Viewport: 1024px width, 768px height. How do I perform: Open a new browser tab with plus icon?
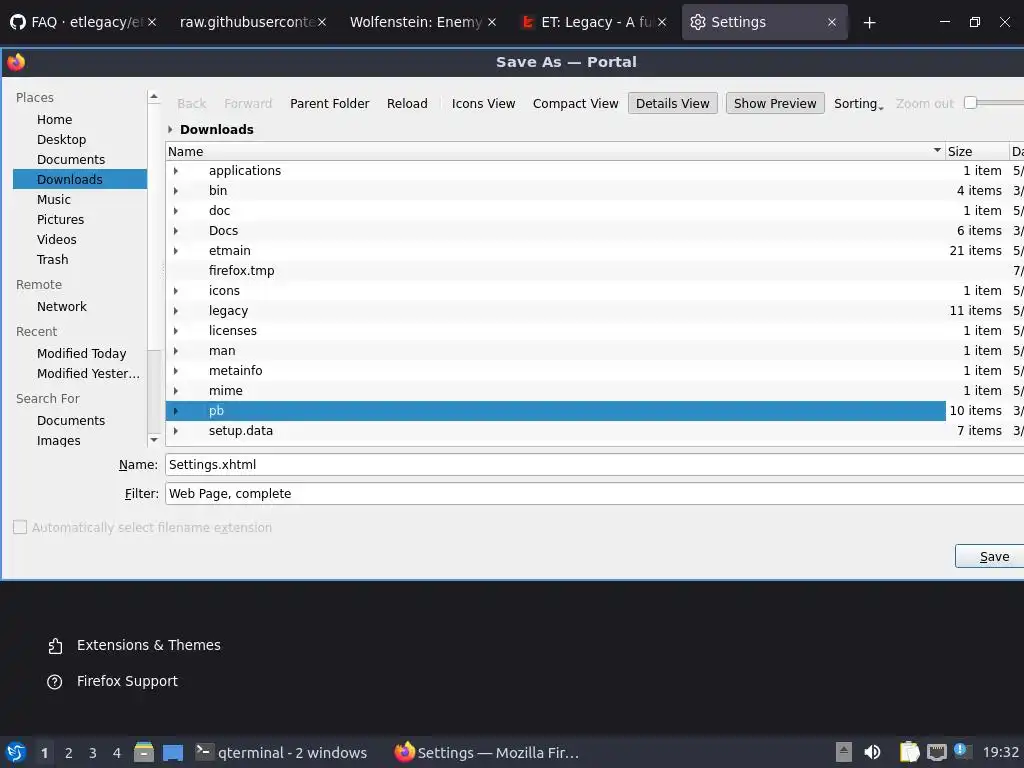pos(869,23)
